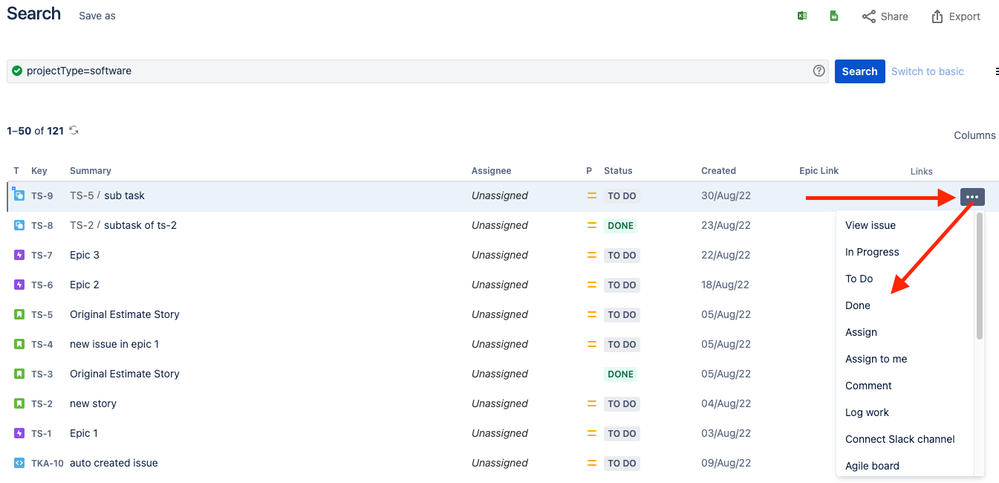Click the medium priority icon of TS-2
Screen dimensions: 999x483
(591, 403)
